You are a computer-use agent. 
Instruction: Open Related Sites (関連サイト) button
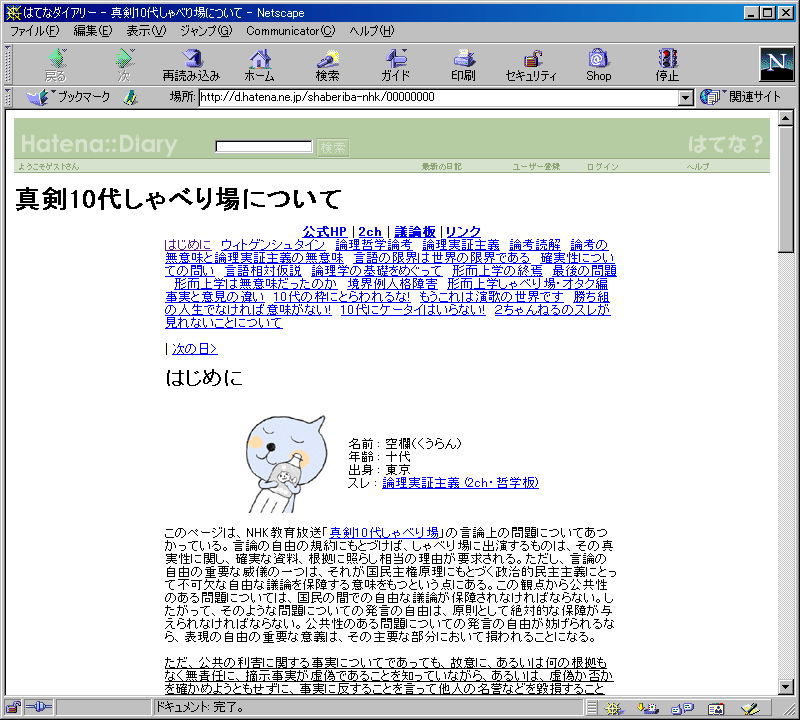(x=740, y=97)
